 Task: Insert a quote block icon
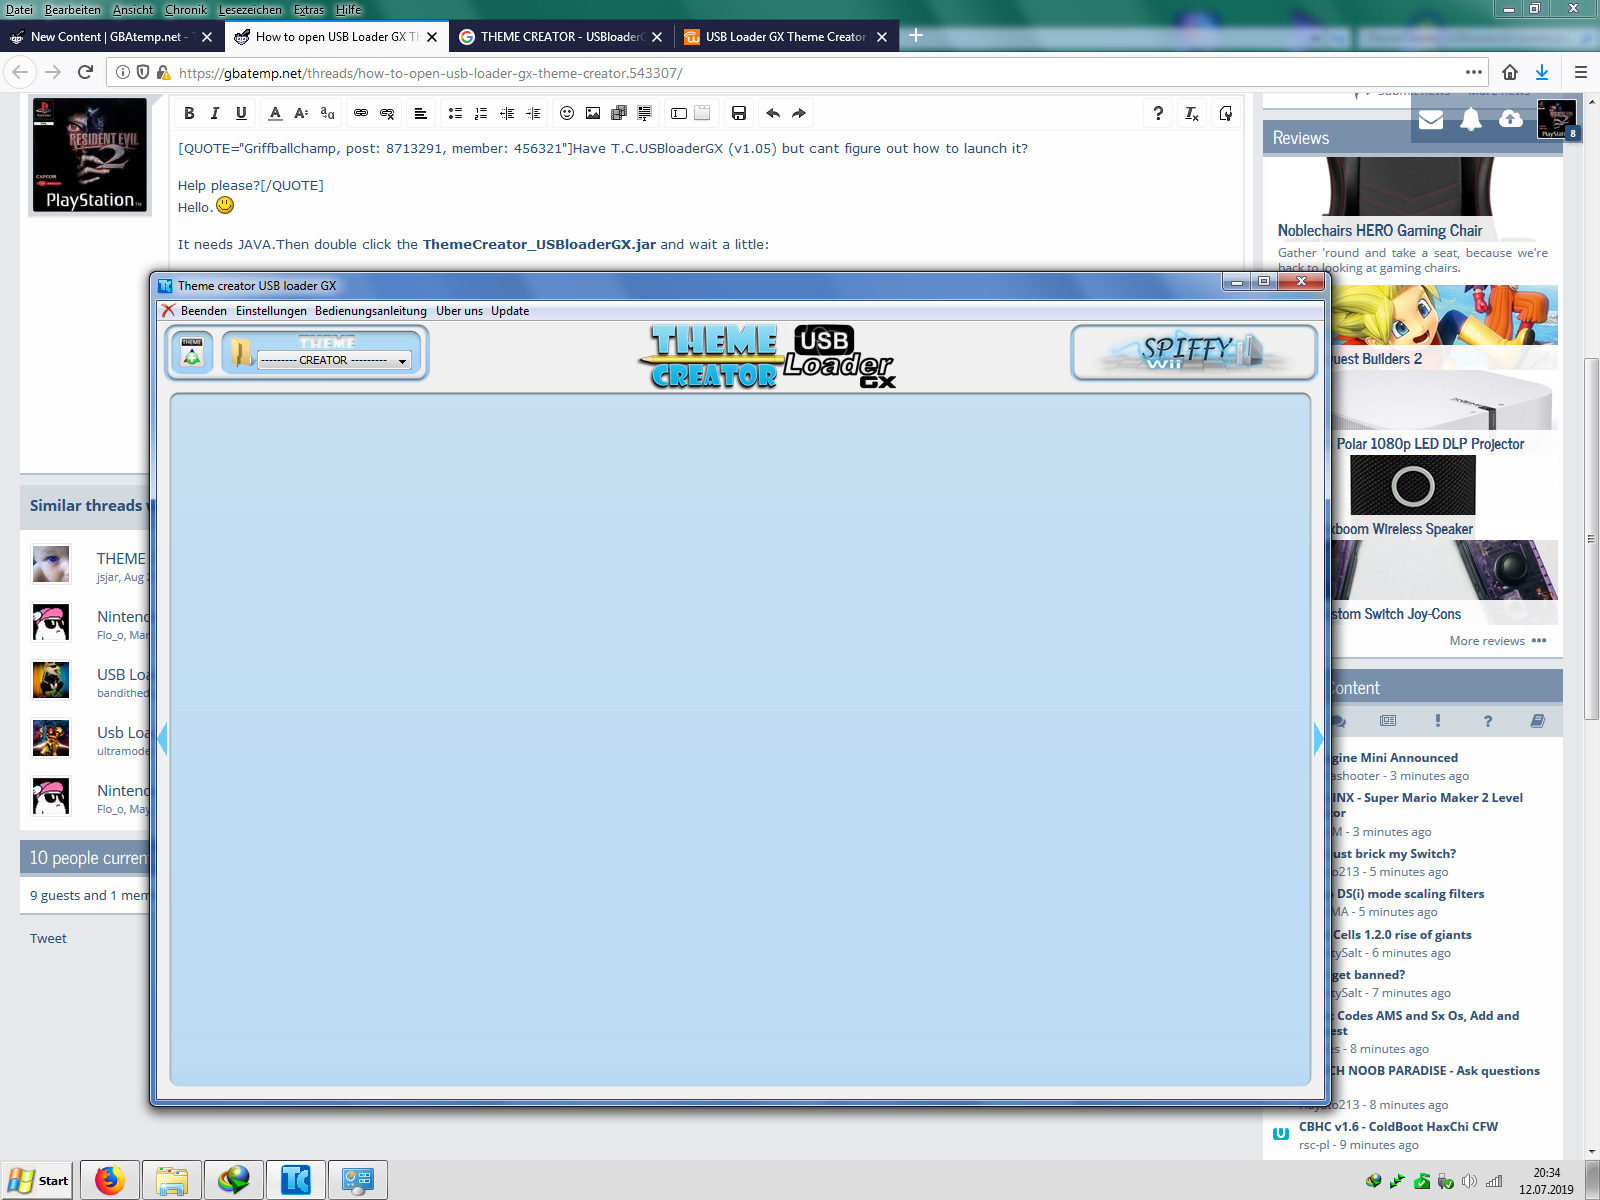pyautogui.click(x=645, y=113)
